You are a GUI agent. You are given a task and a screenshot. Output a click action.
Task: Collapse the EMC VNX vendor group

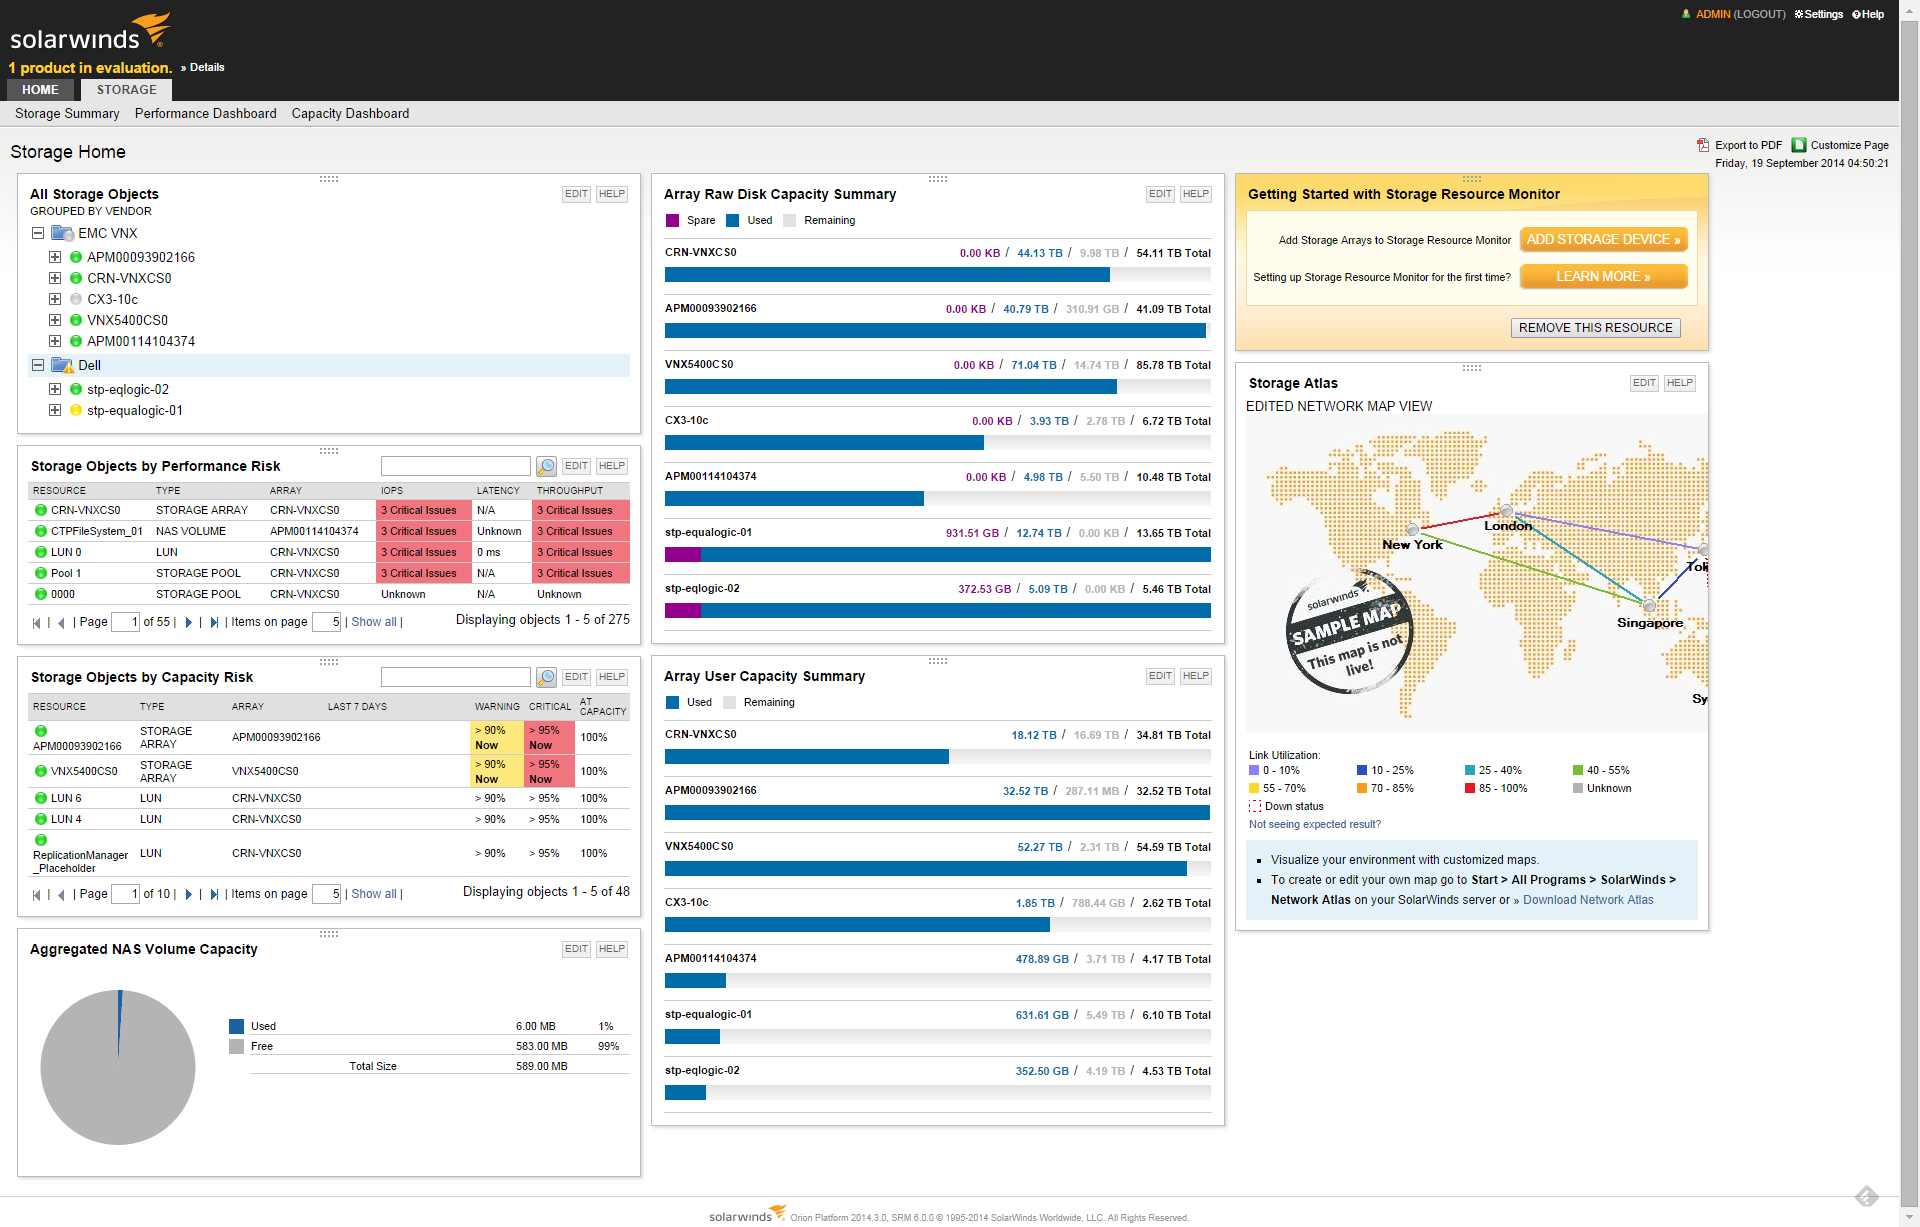(38, 233)
